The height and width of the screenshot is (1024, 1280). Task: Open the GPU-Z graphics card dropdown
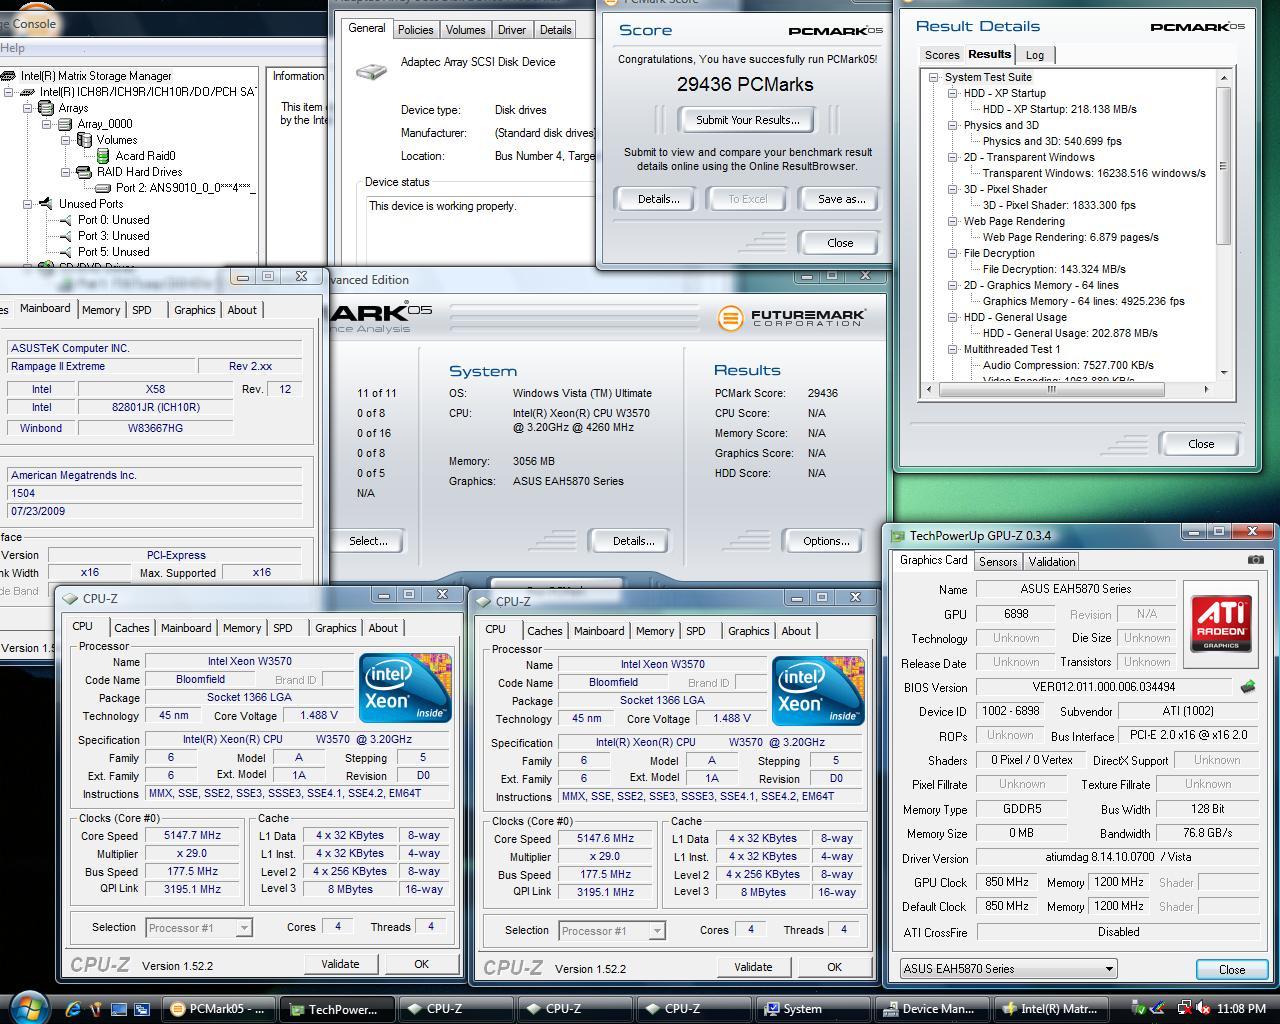tap(1109, 969)
